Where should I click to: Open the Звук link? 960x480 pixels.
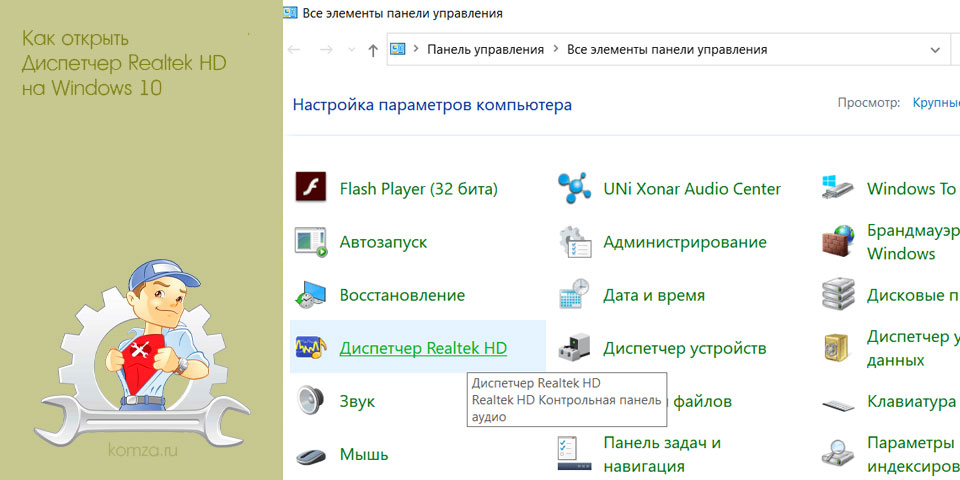click(x=358, y=402)
